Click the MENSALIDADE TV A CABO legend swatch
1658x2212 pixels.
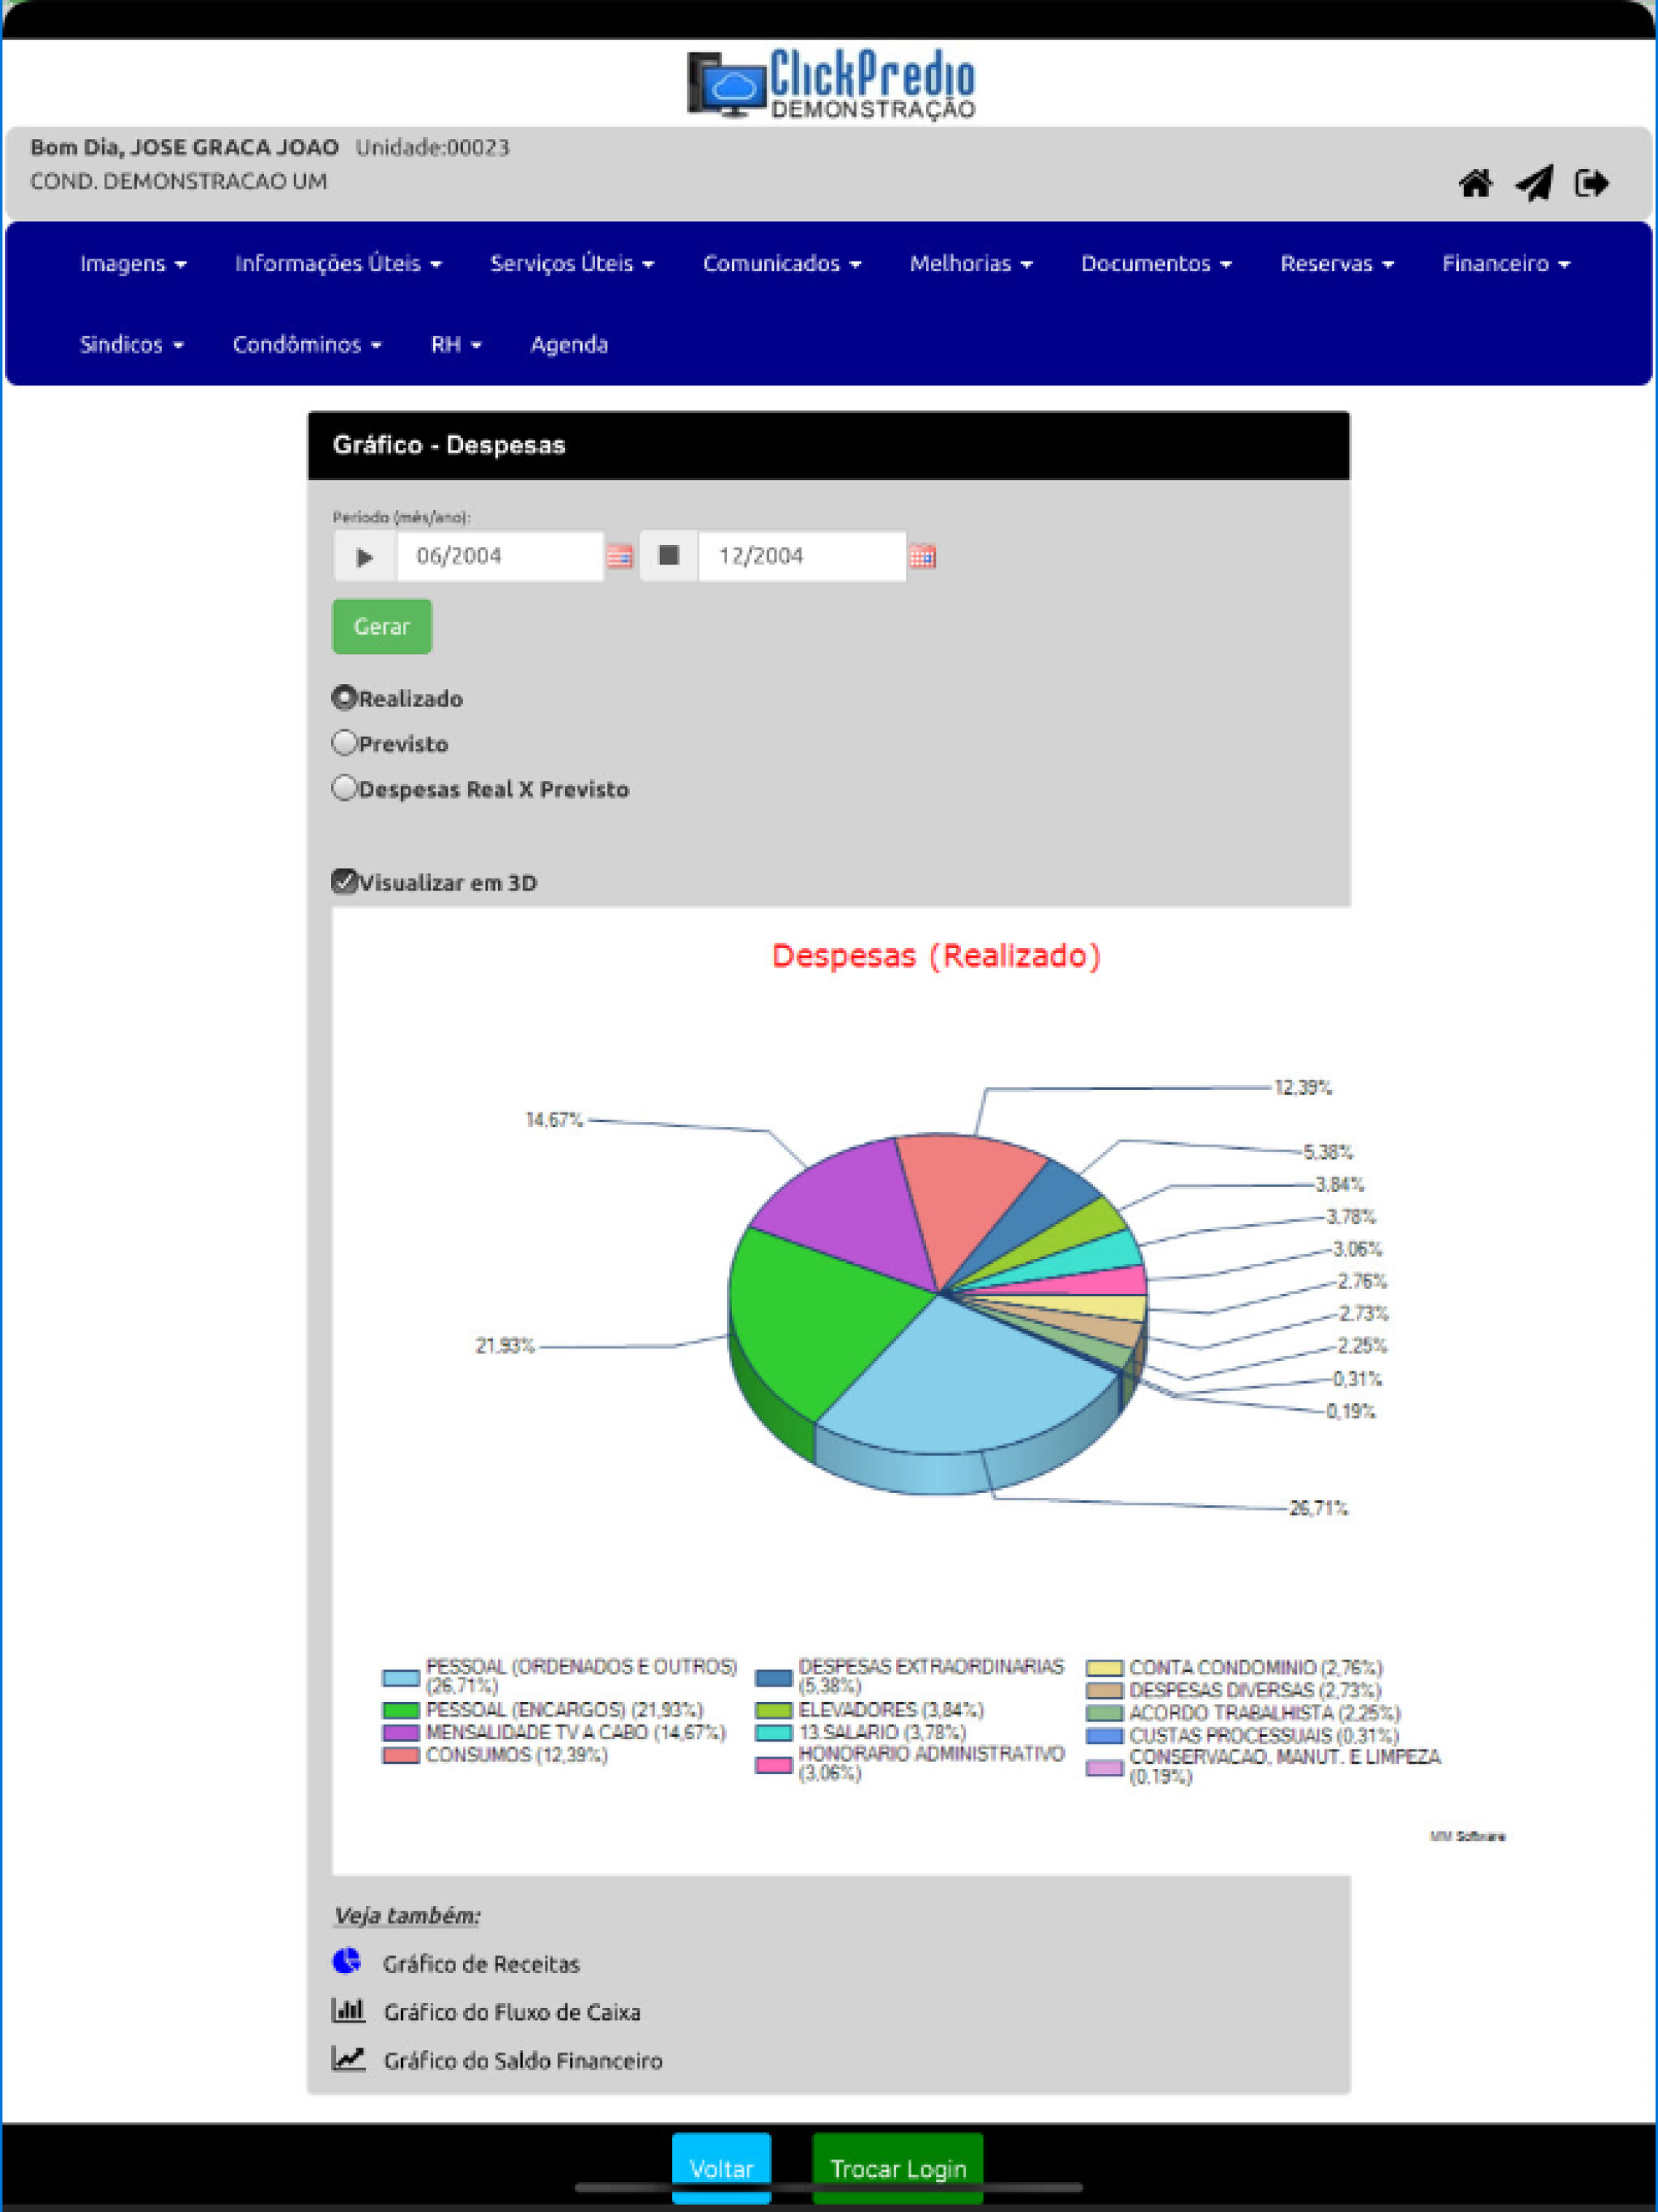click(x=400, y=1732)
